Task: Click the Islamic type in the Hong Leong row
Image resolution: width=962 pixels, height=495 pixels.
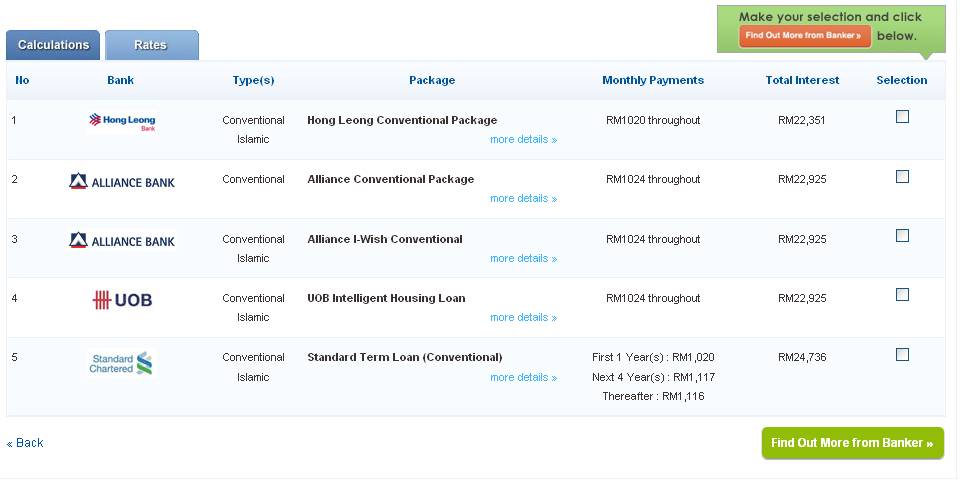Action: (x=253, y=140)
